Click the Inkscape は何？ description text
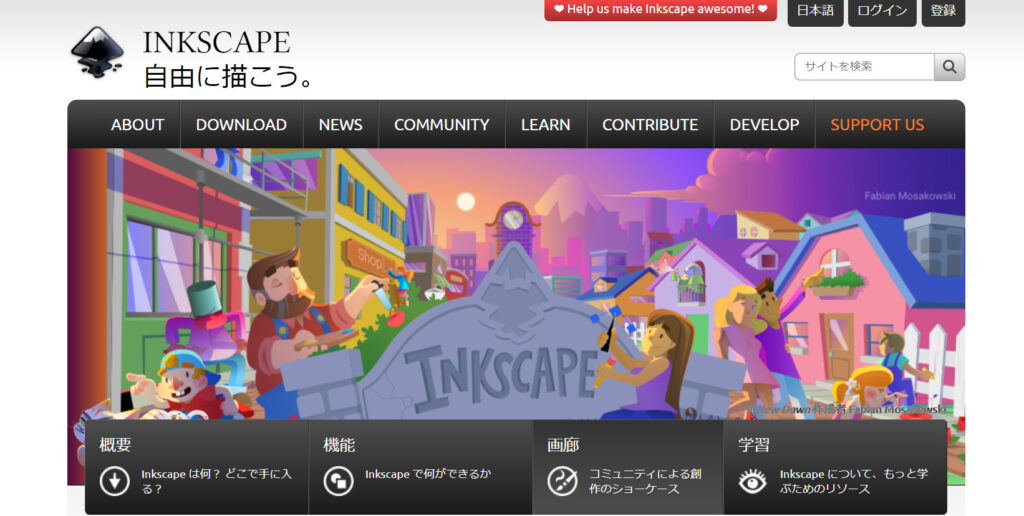The image size is (1024, 516). (x=216, y=481)
